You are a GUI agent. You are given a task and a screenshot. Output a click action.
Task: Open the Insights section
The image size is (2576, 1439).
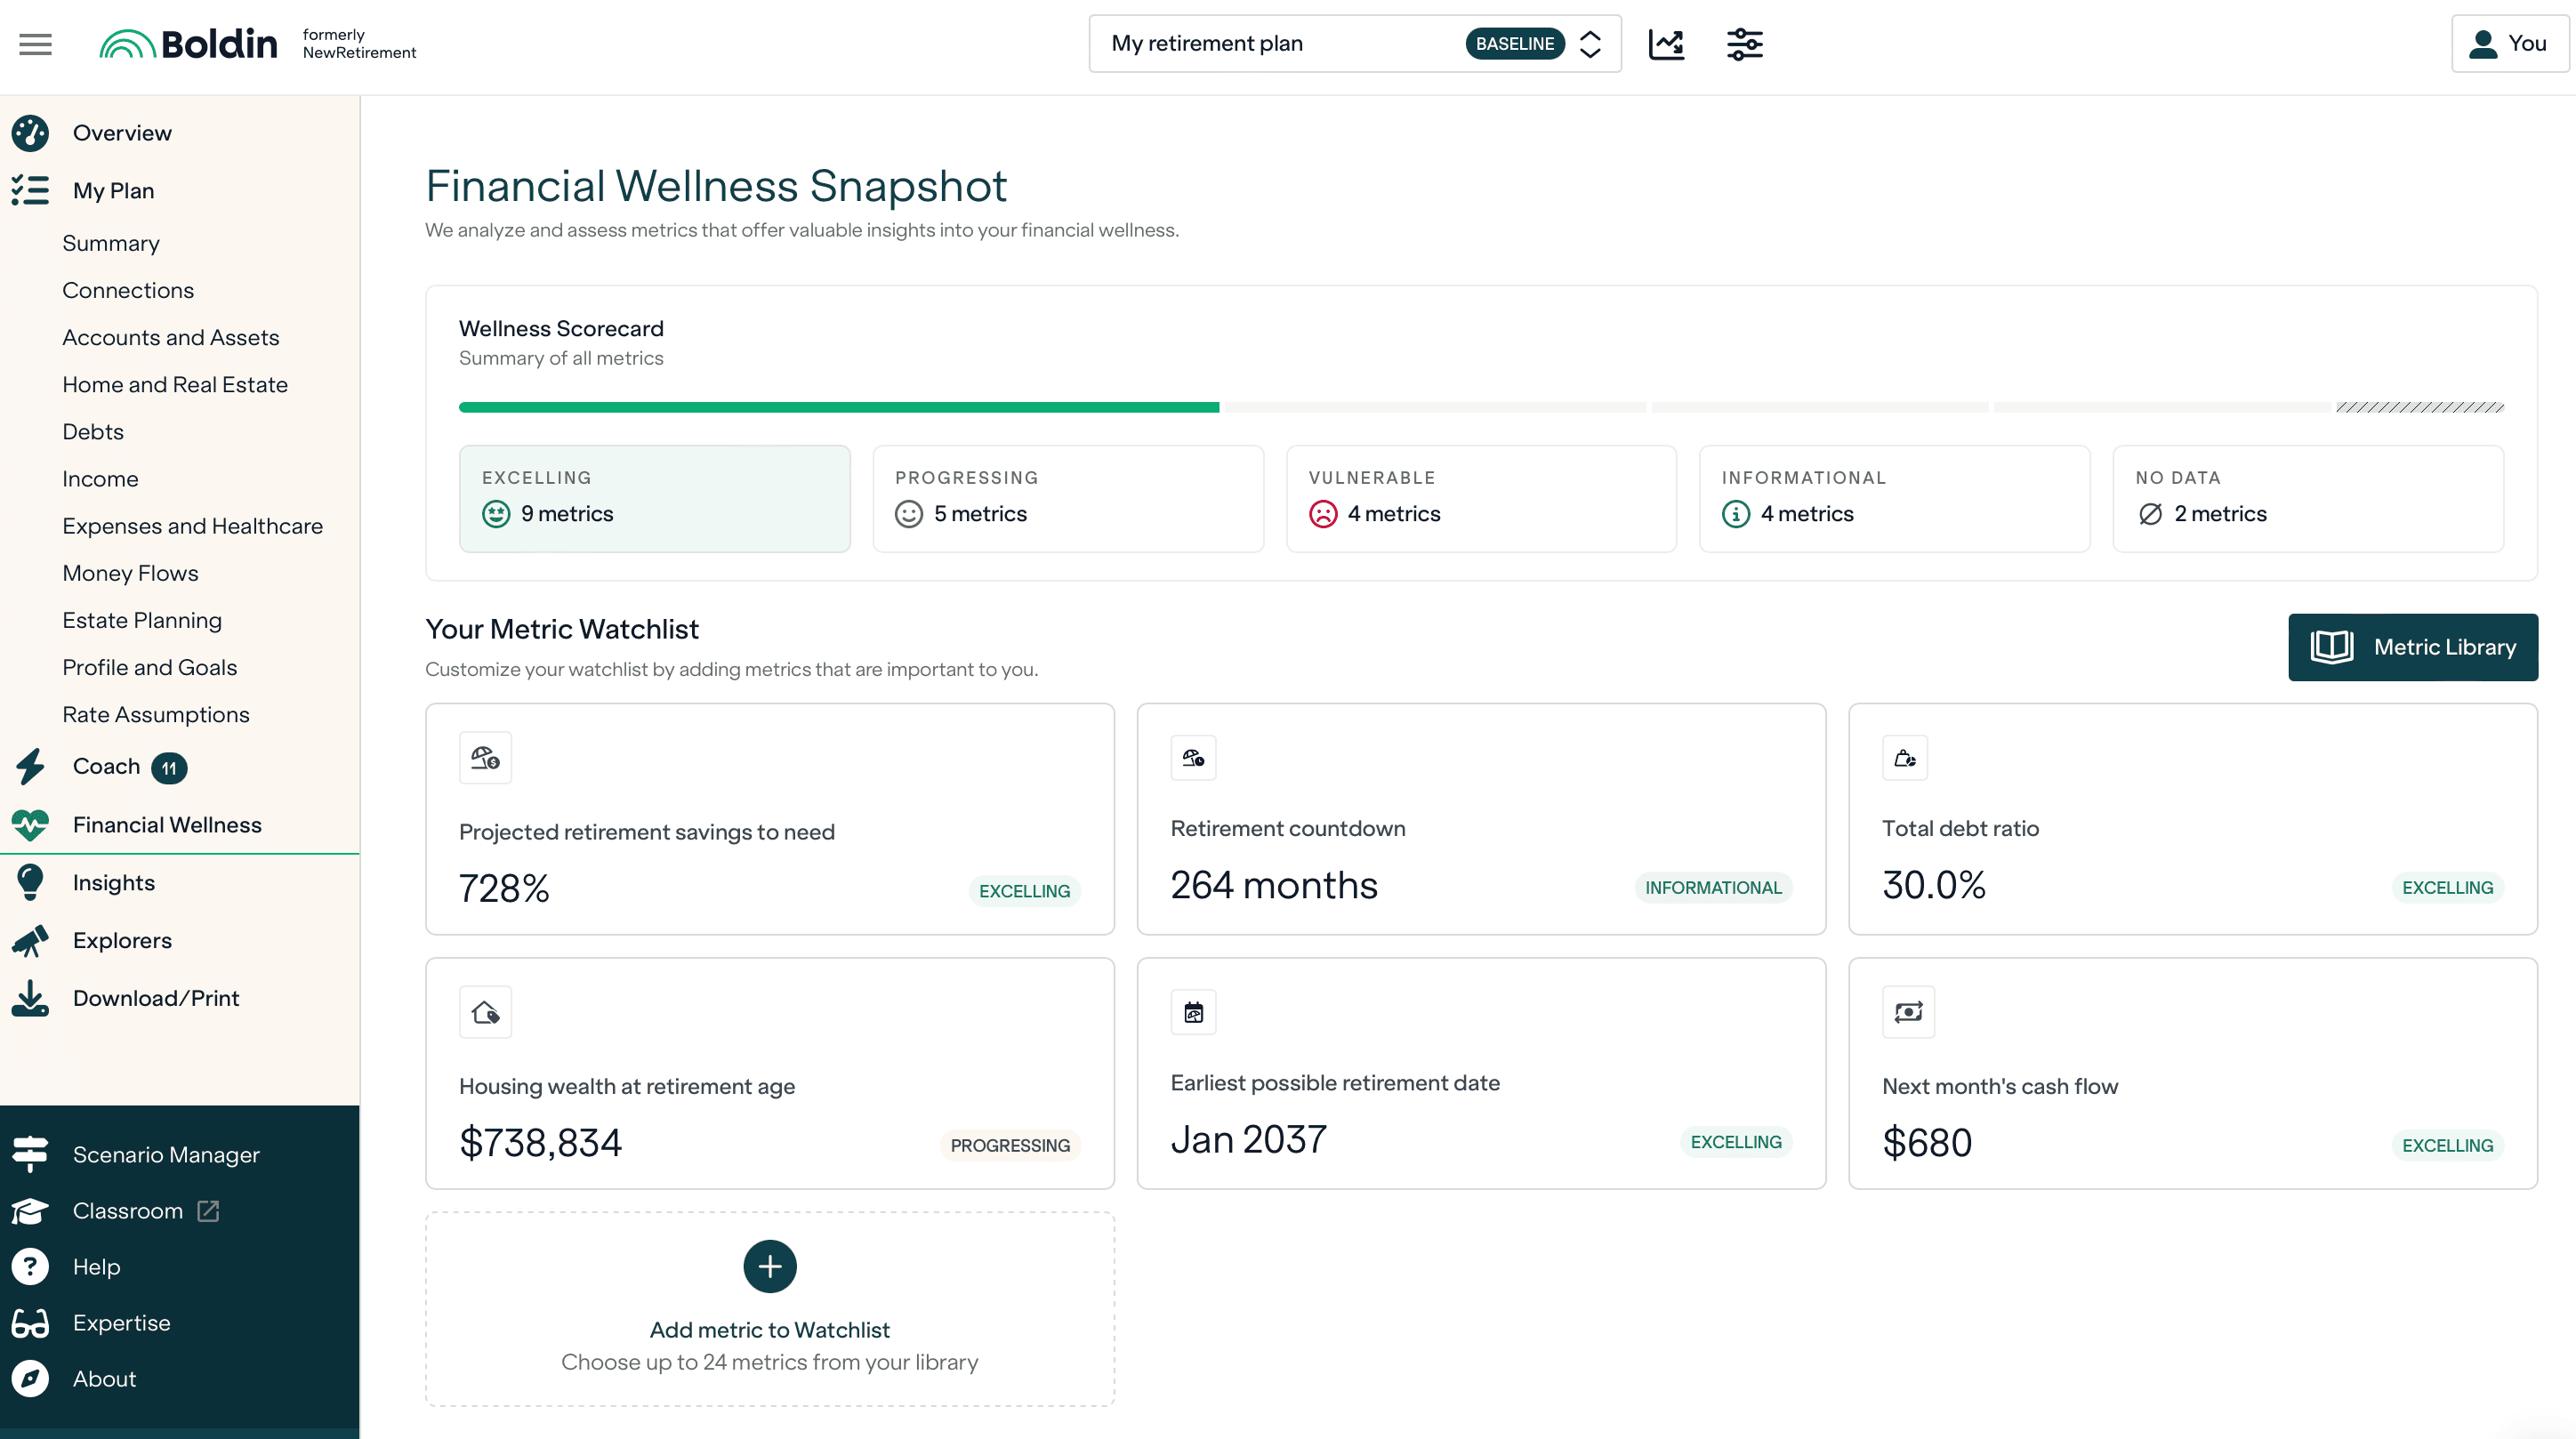pos(113,882)
